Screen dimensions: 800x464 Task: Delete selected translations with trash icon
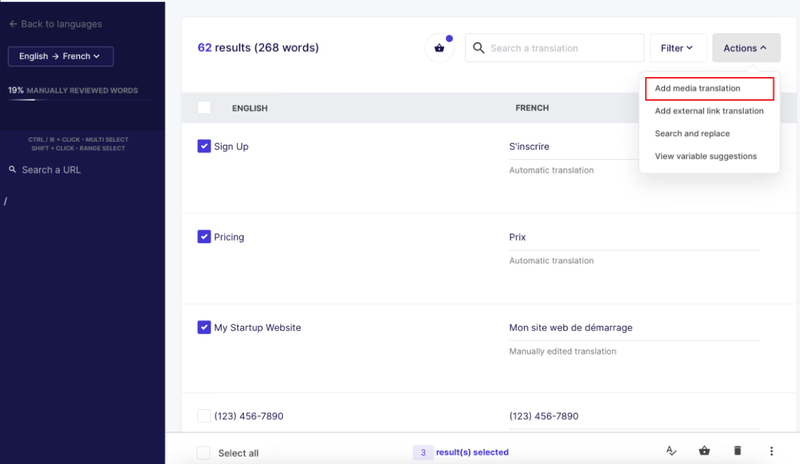click(x=737, y=451)
